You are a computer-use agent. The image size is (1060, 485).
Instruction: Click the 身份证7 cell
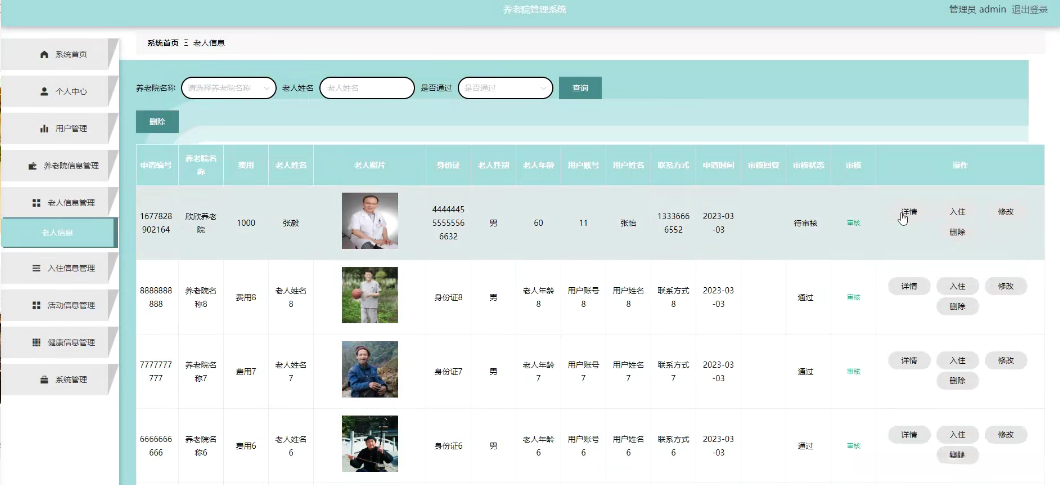click(448, 371)
